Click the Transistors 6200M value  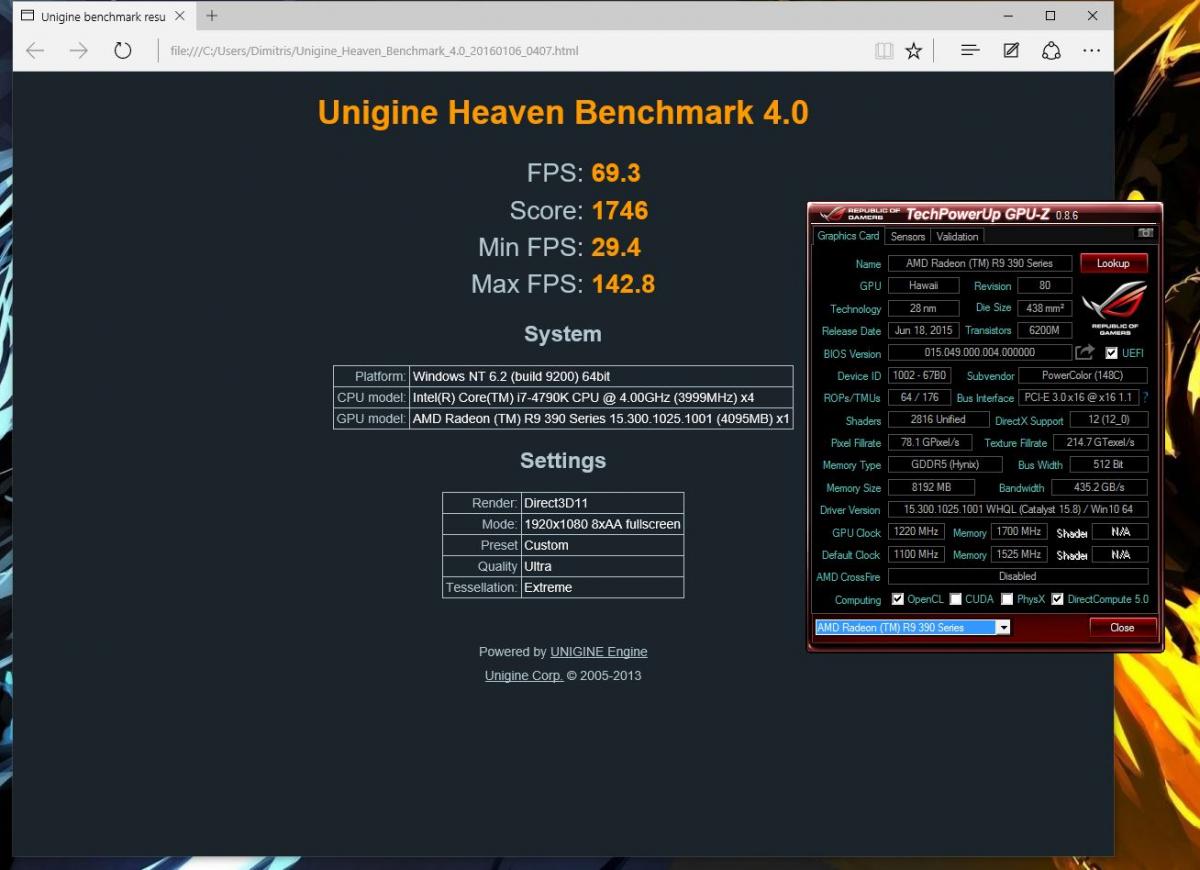tap(1045, 331)
